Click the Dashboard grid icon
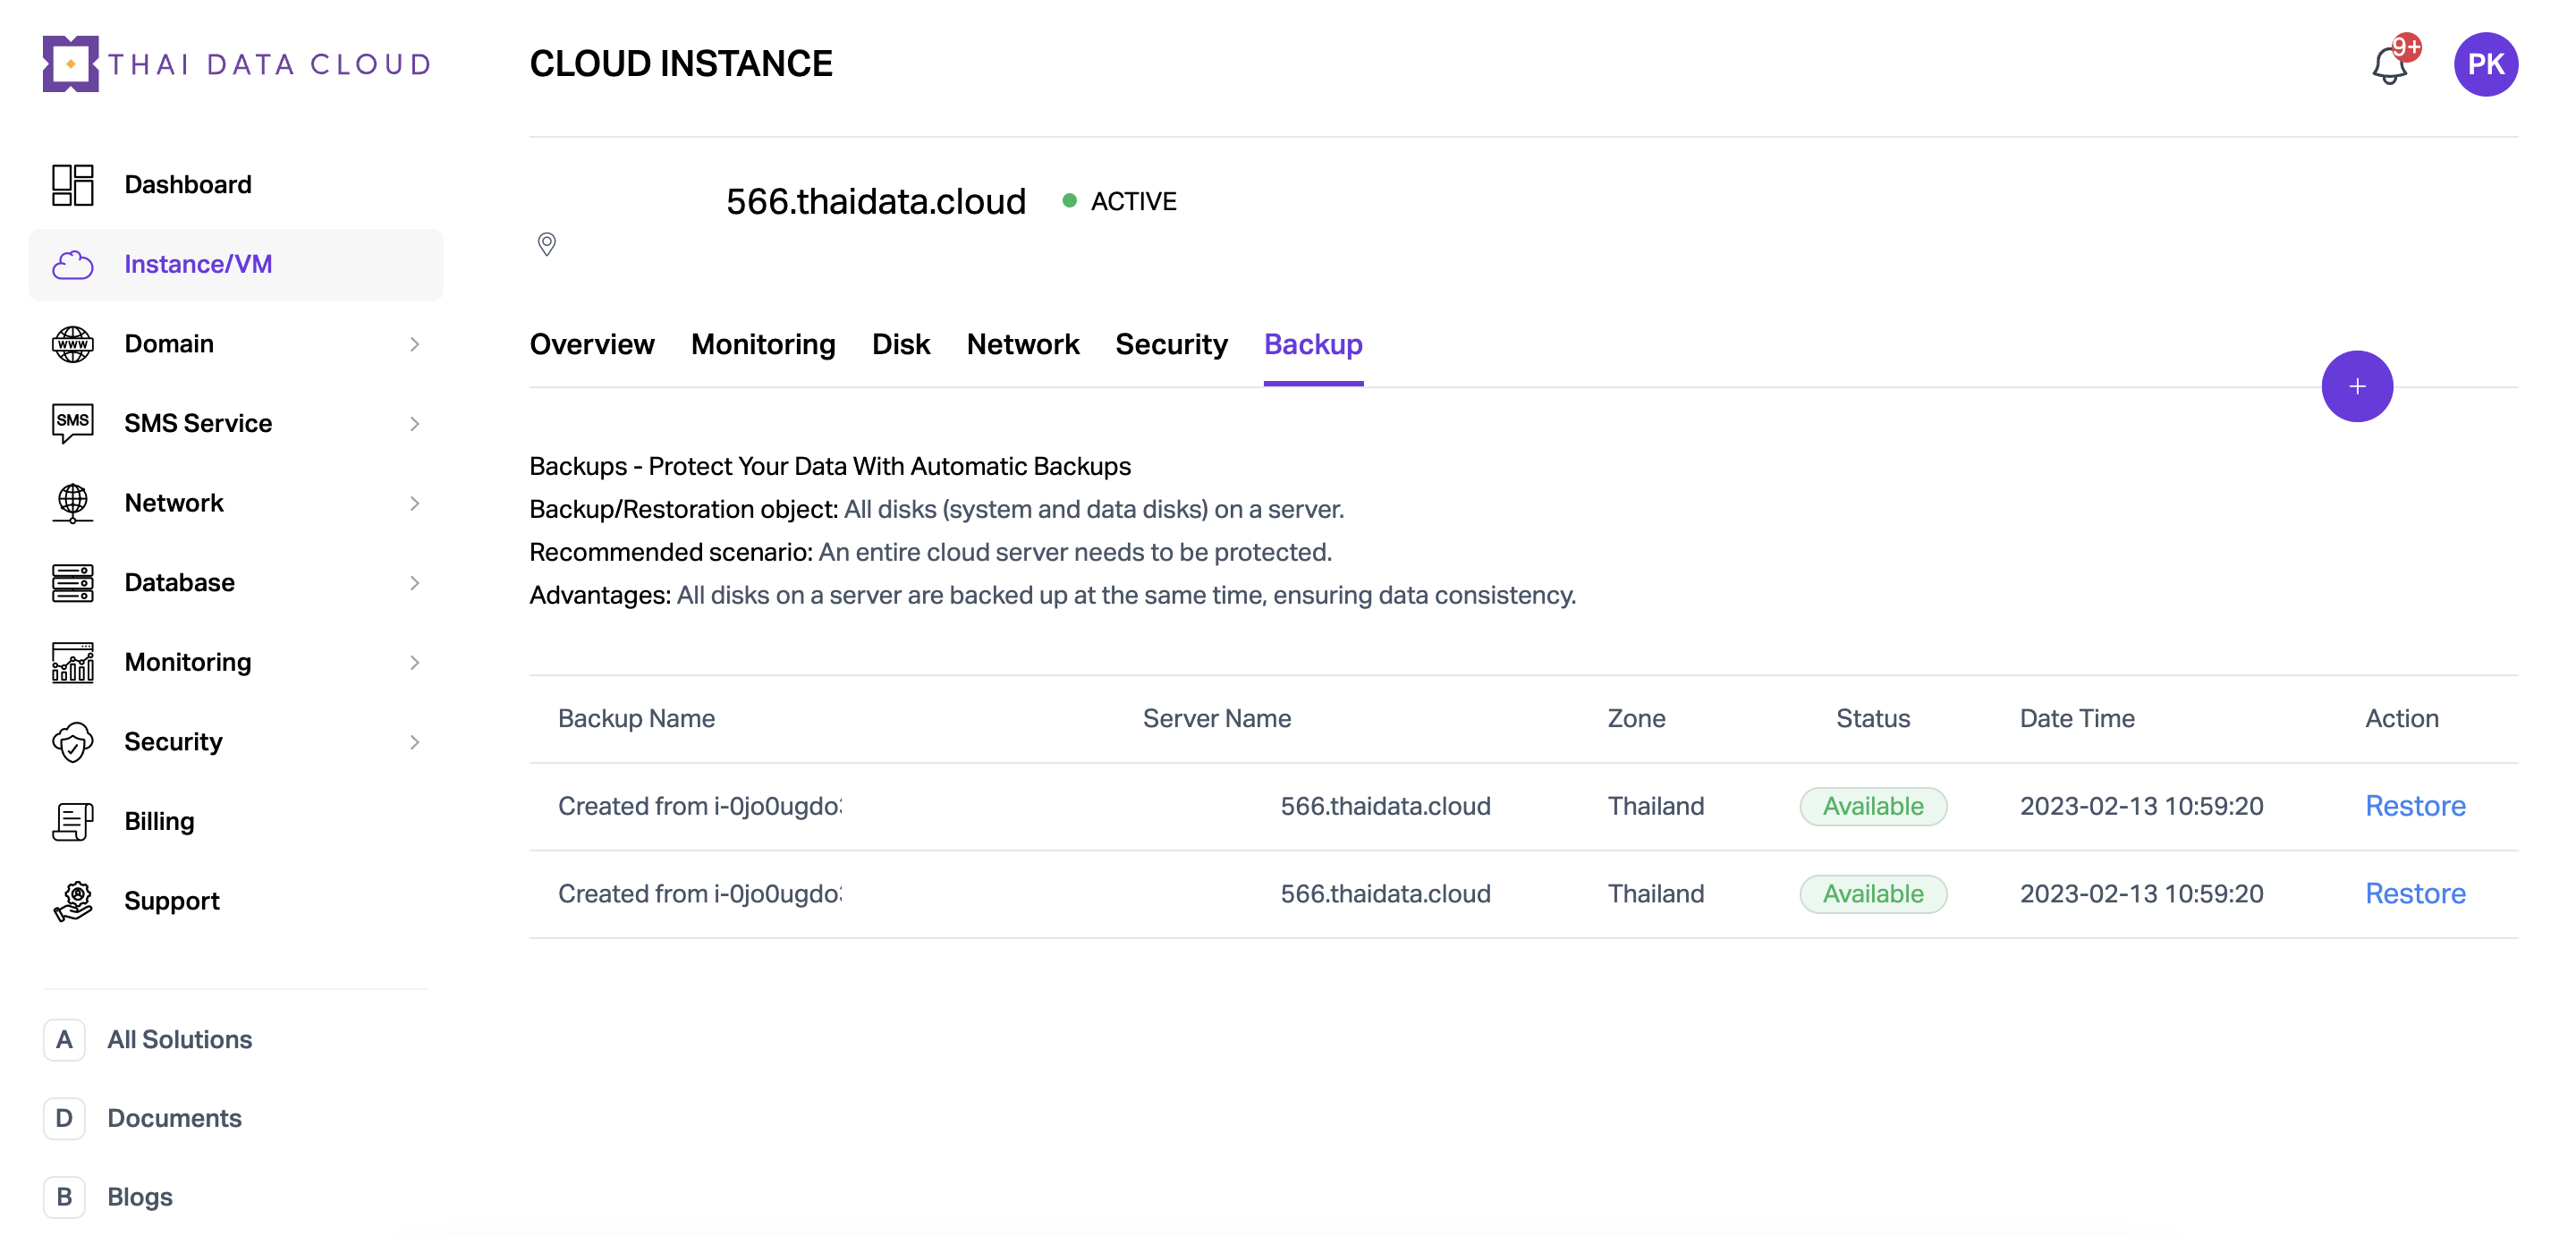 pos(72,185)
